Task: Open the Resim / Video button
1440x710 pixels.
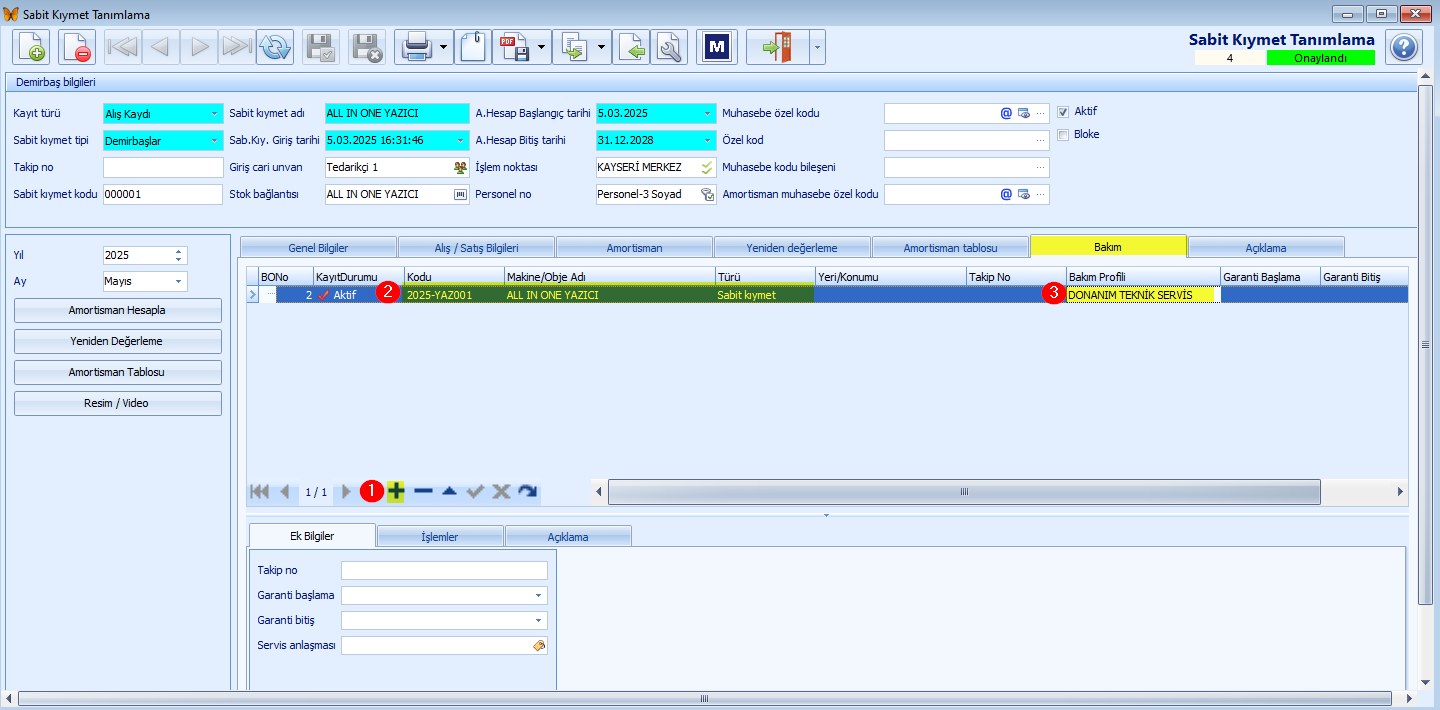Action: [117, 403]
